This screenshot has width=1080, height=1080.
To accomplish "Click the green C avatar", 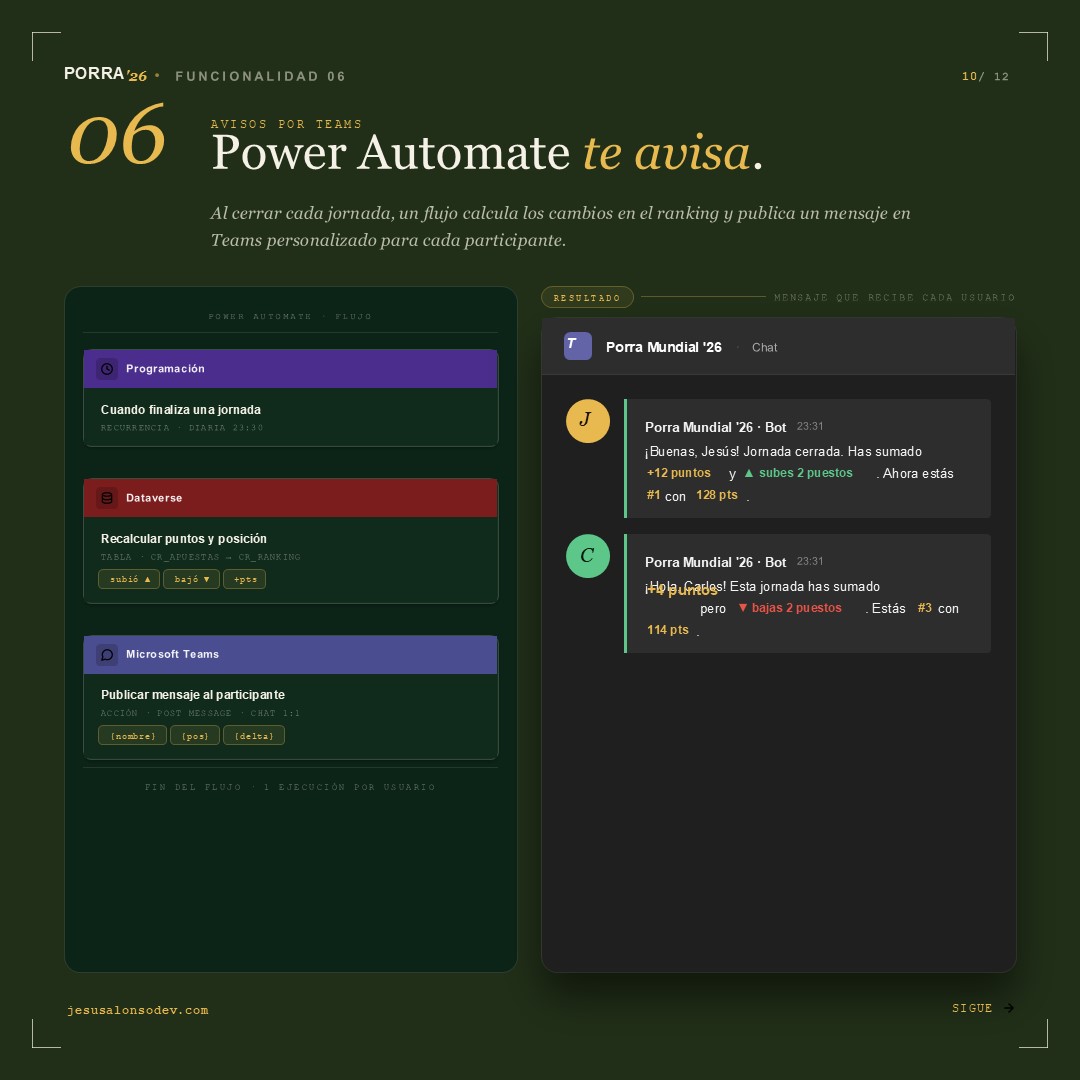I will point(588,556).
